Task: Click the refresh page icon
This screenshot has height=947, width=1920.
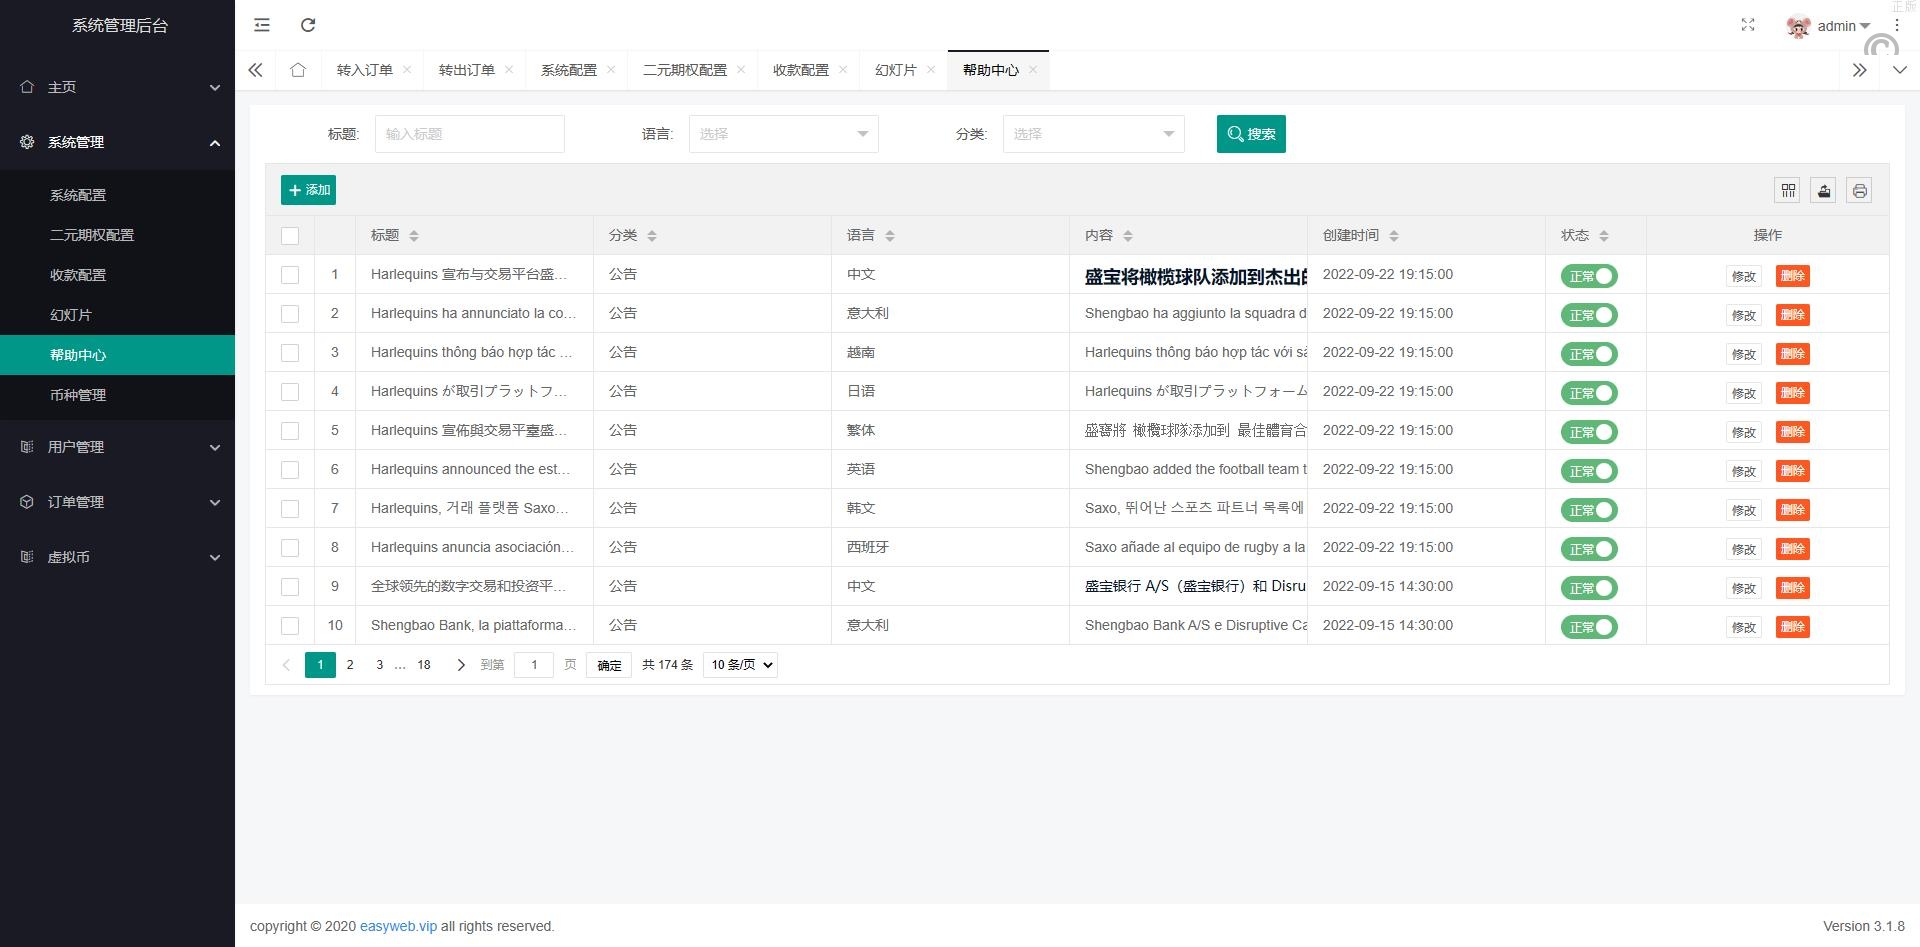Action: (x=308, y=25)
